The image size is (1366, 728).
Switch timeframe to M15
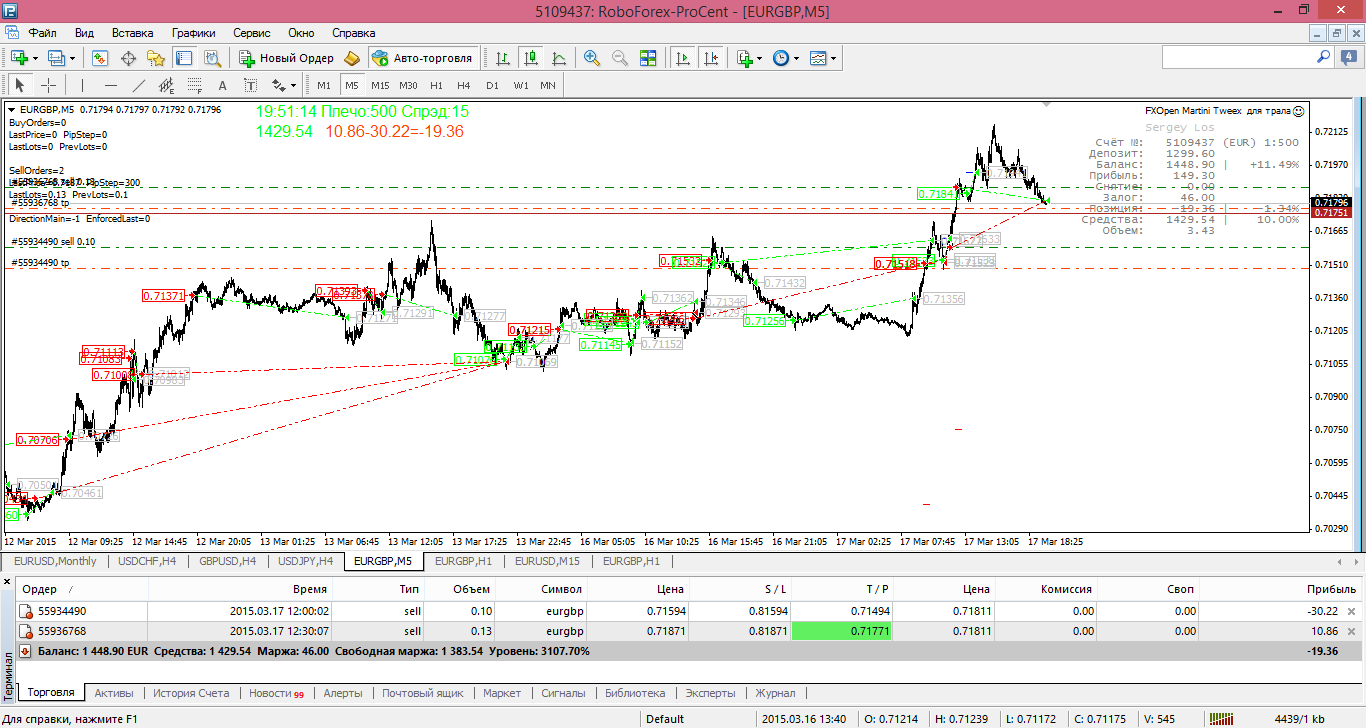(380, 85)
